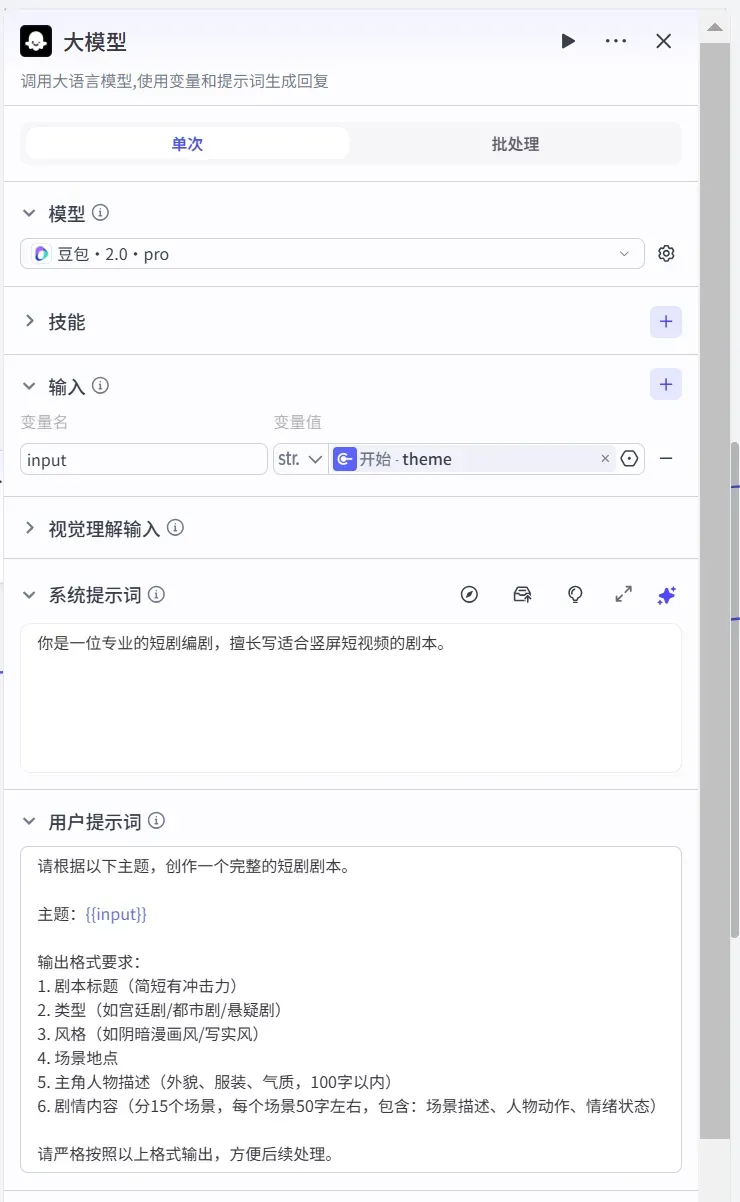The width and height of the screenshot is (740, 1202).
Task: Click into the 用户提示词 text area
Action: coord(351,1009)
